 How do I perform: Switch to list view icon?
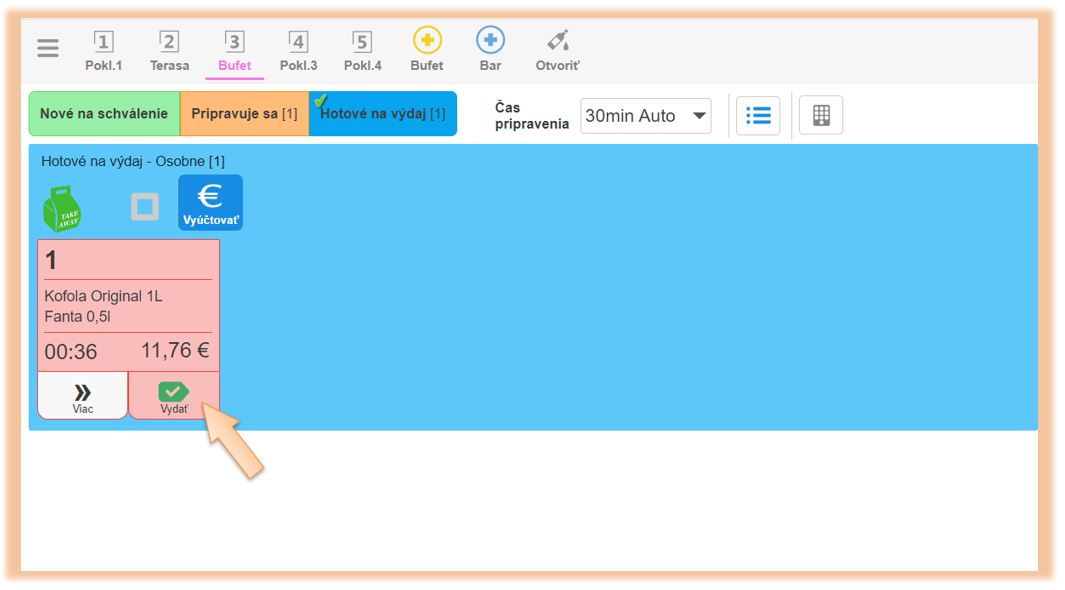758,116
